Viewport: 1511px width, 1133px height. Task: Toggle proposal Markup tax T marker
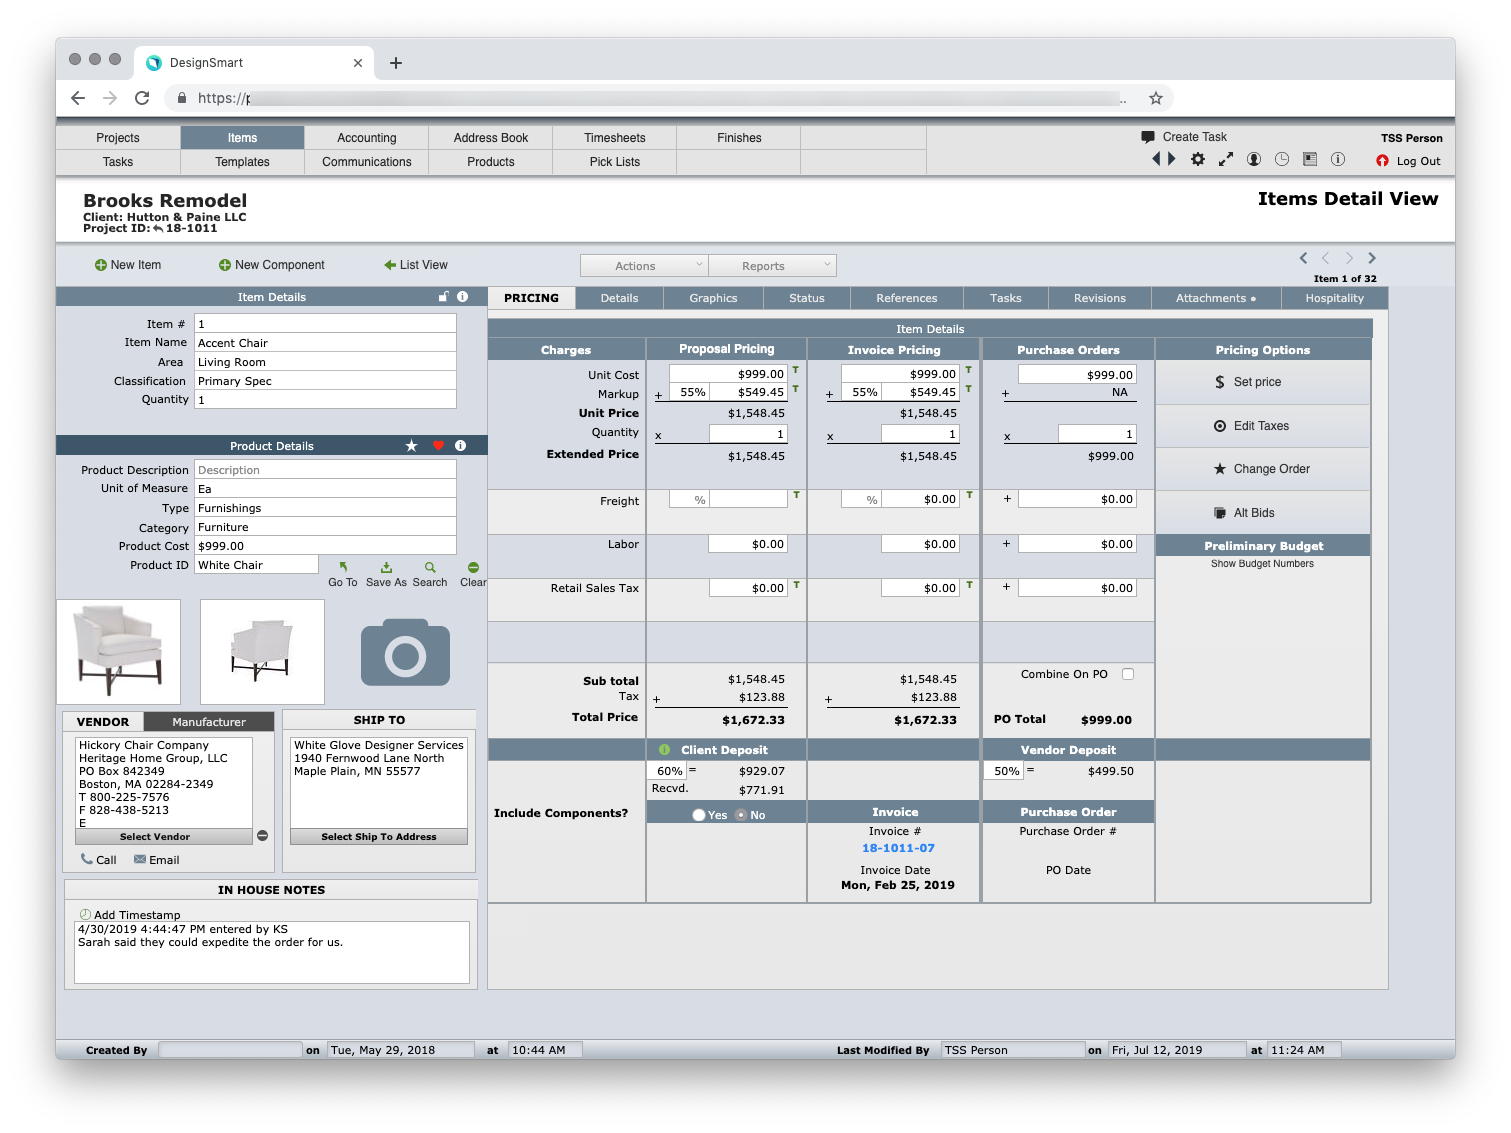796,389
